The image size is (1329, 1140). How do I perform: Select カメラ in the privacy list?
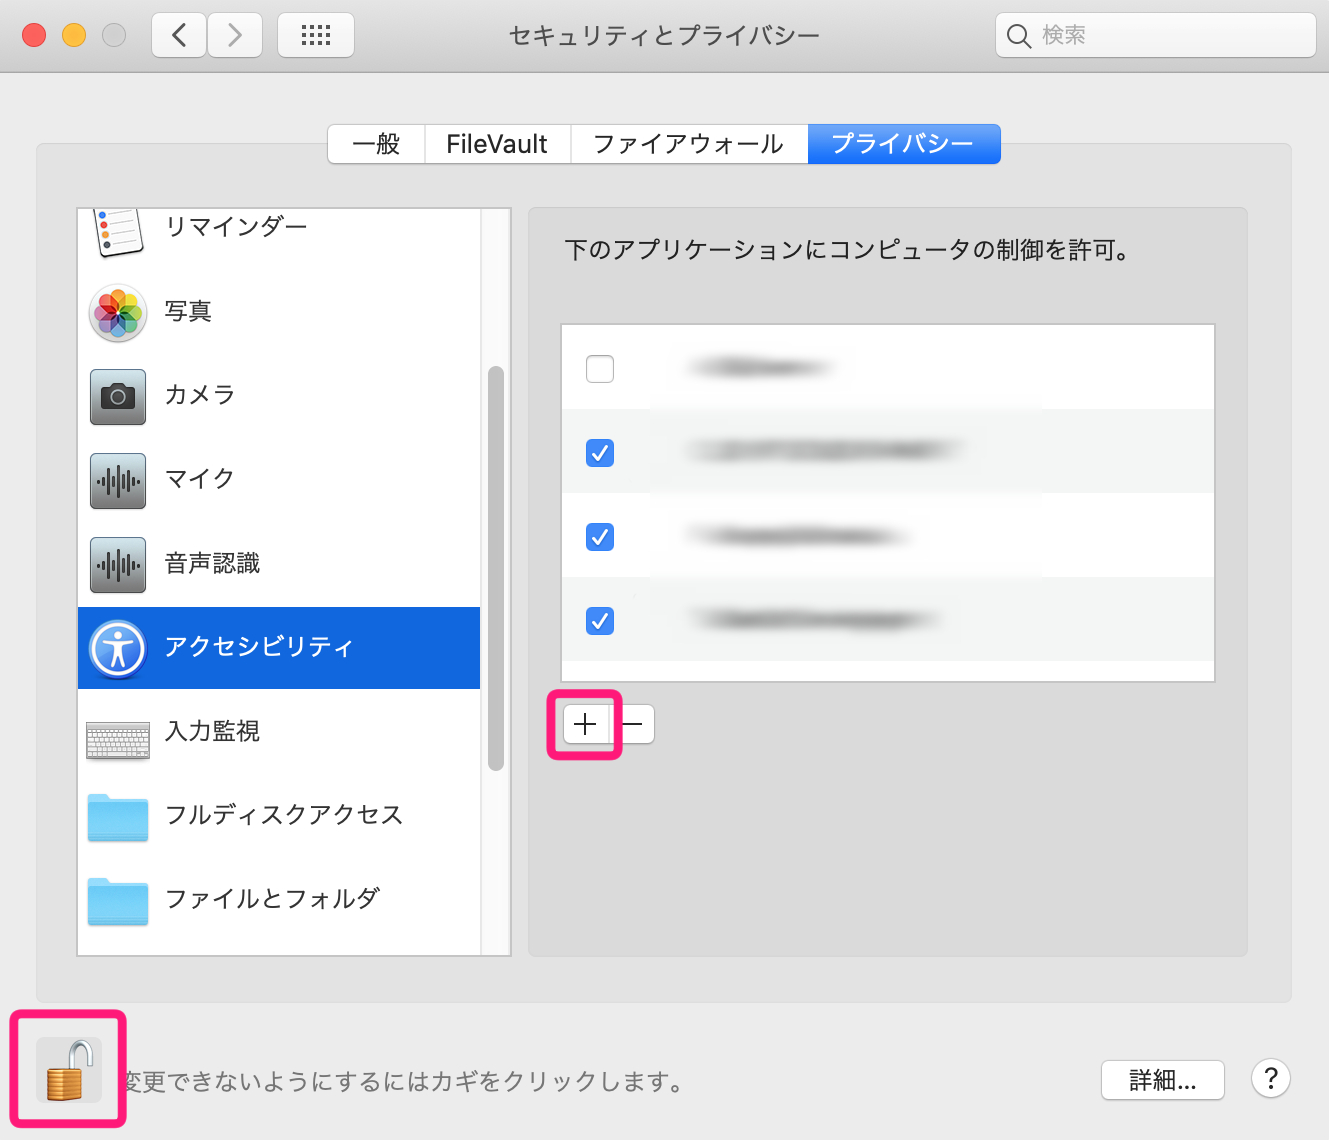[x=279, y=396]
